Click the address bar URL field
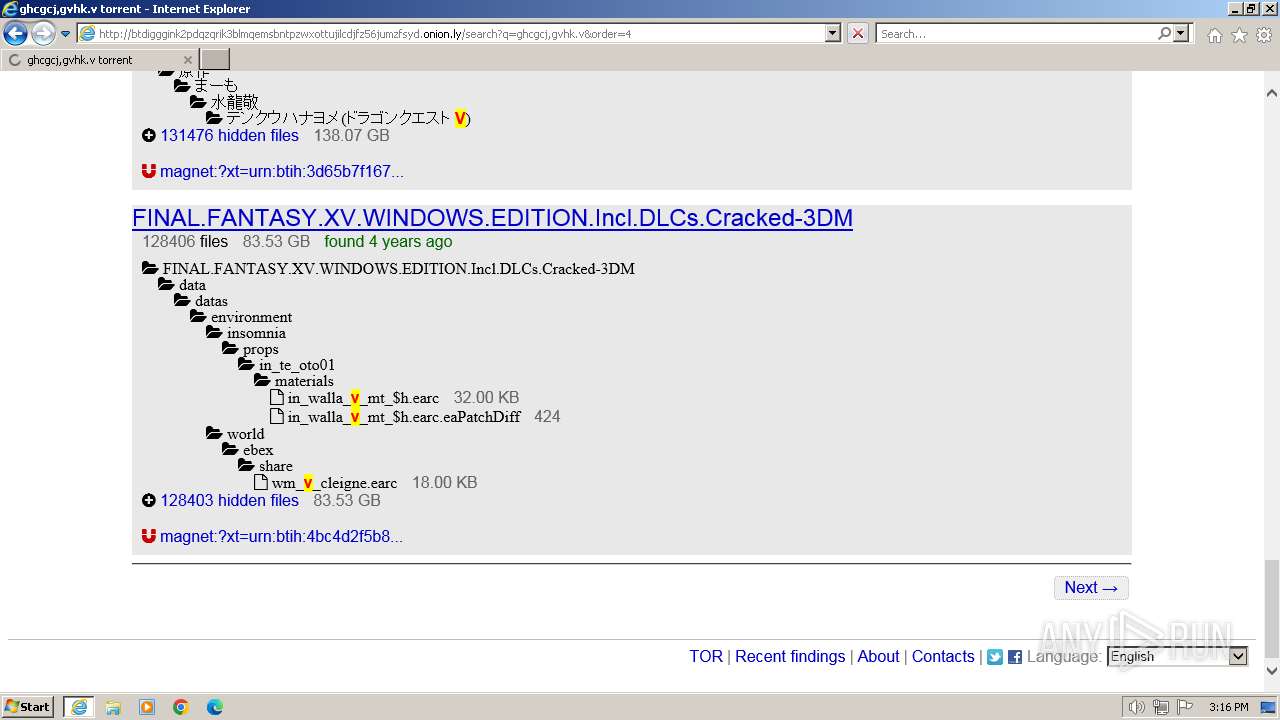Image resolution: width=1280 pixels, height=720 pixels. (x=451, y=33)
